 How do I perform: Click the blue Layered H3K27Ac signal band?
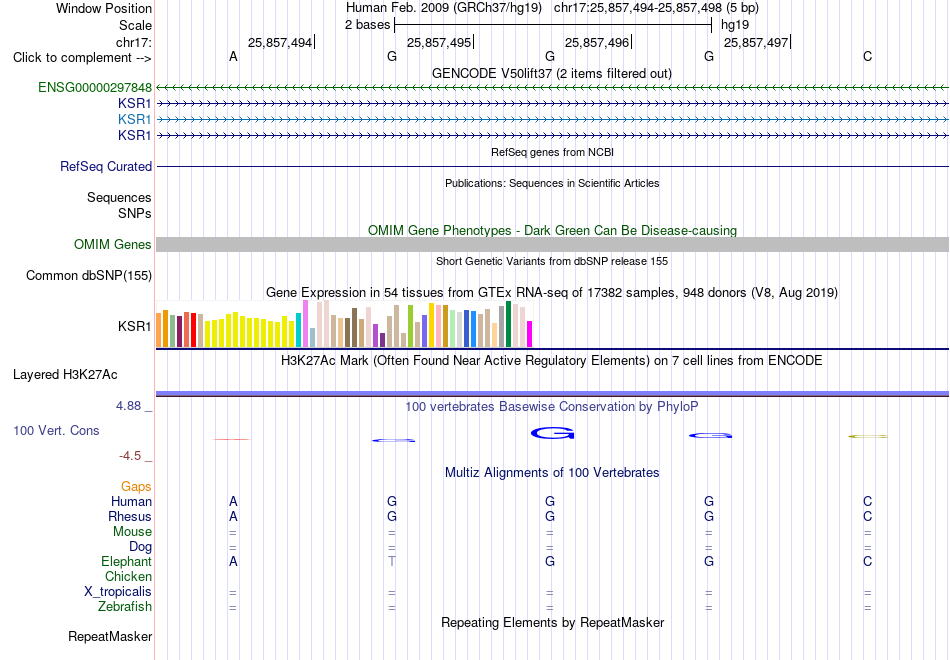pyautogui.click(x=552, y=394)
